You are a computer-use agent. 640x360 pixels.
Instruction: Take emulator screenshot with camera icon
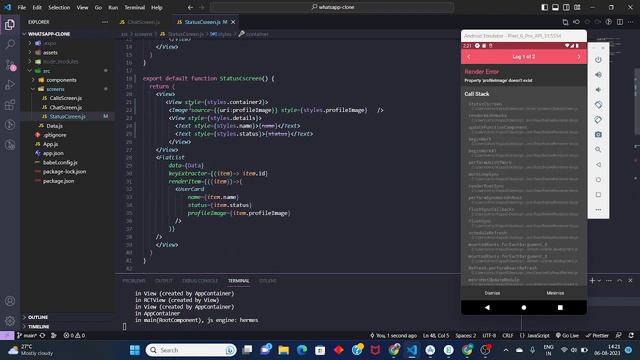[598, 135]
